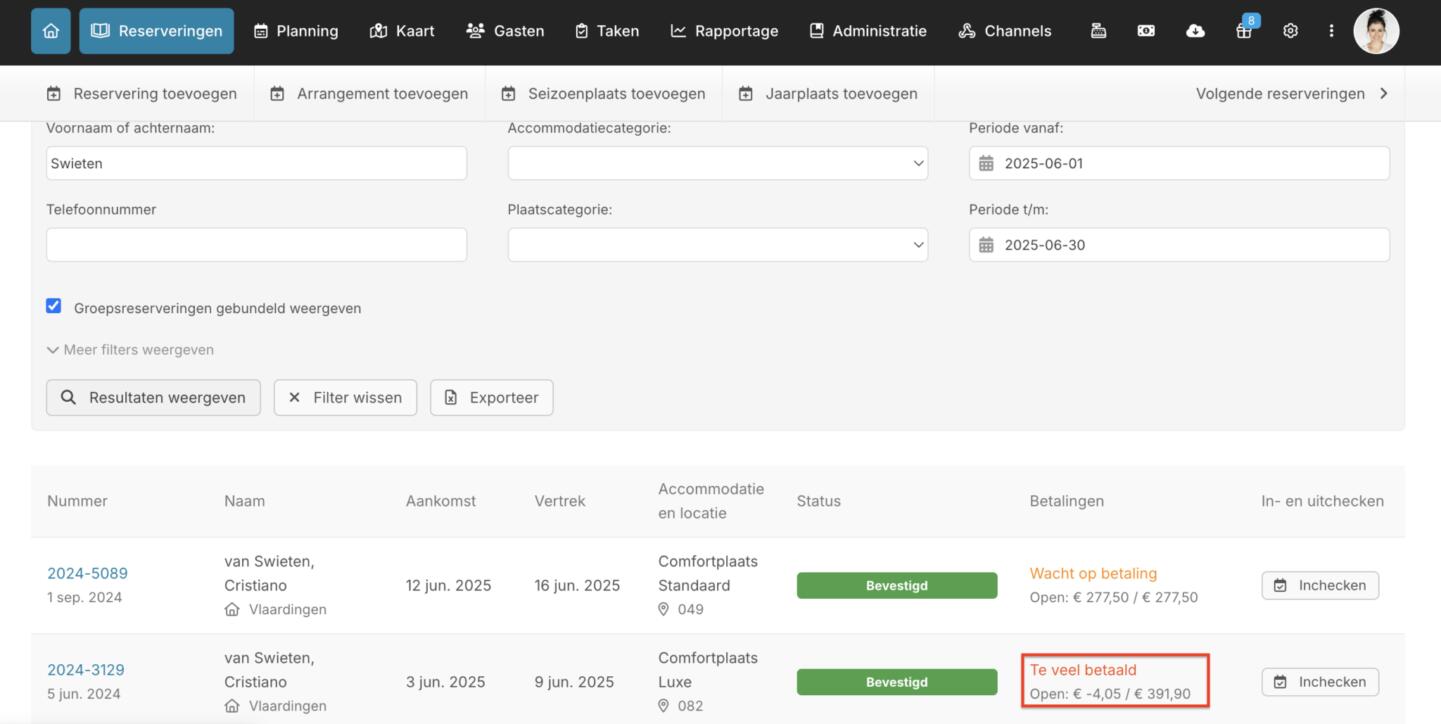This screenshot has height=724, width=1441.
Task: Click calendar icon in Periode vanaf field
Action: coord(986,163)
